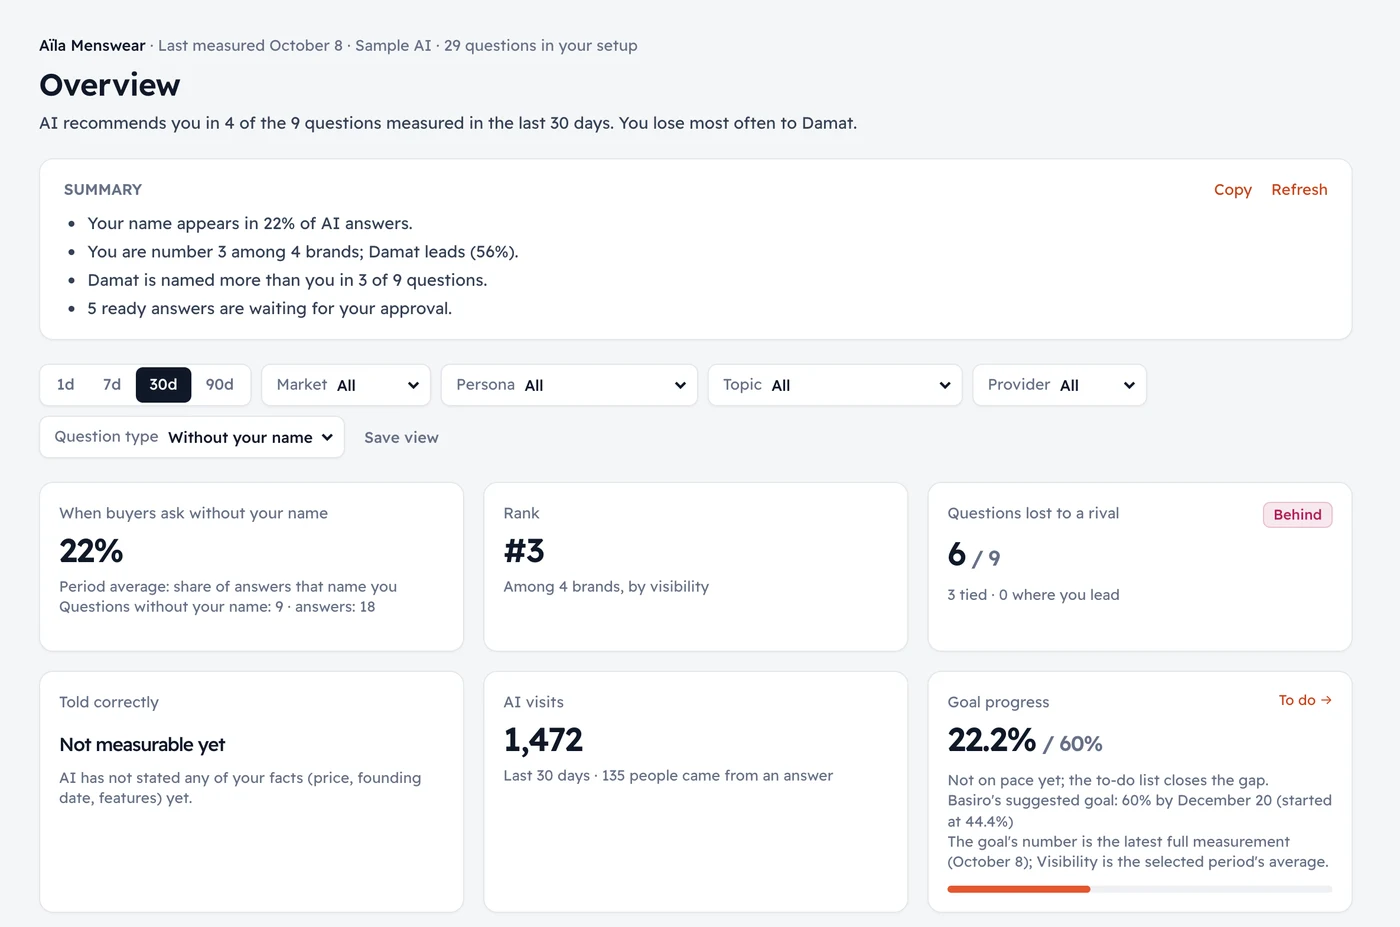The image size is (1400, 927).
Task: Click the 1,472 AI visits figure
Action: pos(543,740)
